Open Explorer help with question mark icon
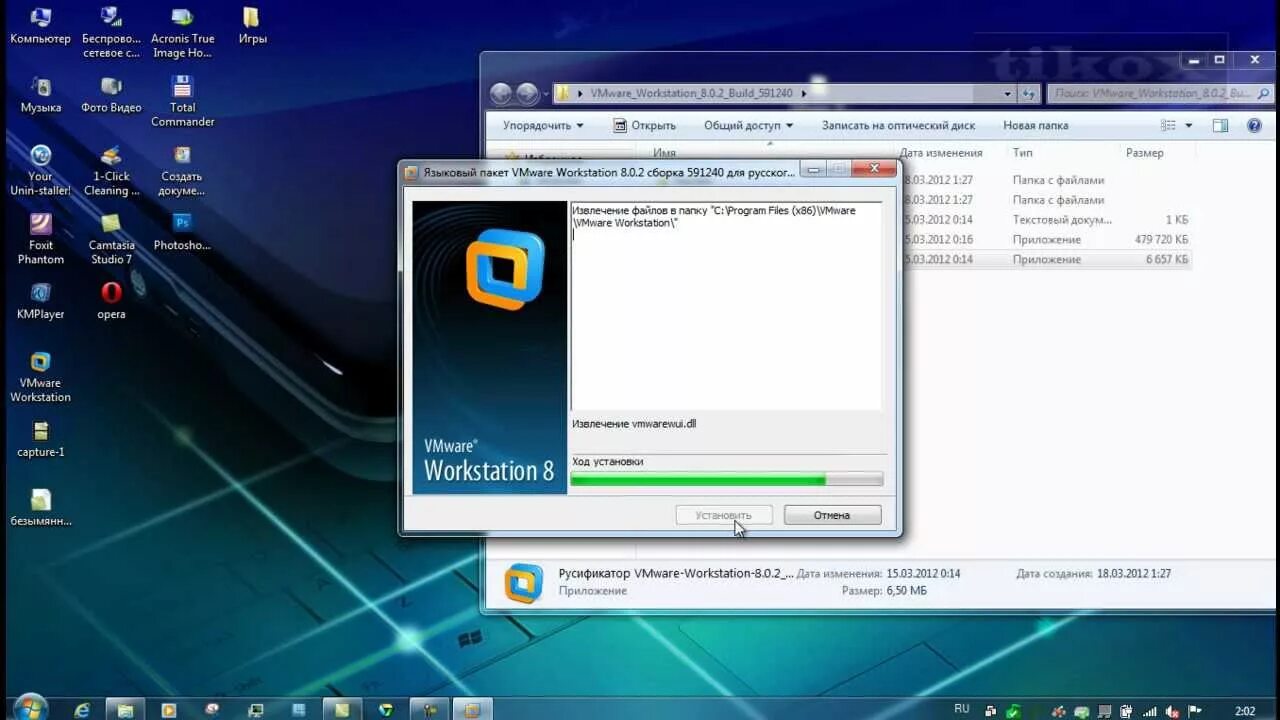Screen dimensions: 1280x720 (x=1254, y=126)
